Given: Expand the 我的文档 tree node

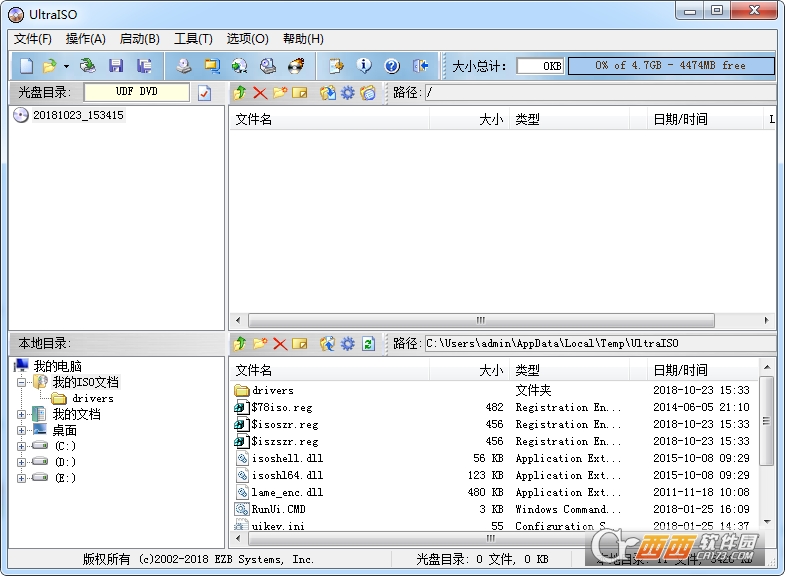Looking at the screenshot, I should coord(21,414).
